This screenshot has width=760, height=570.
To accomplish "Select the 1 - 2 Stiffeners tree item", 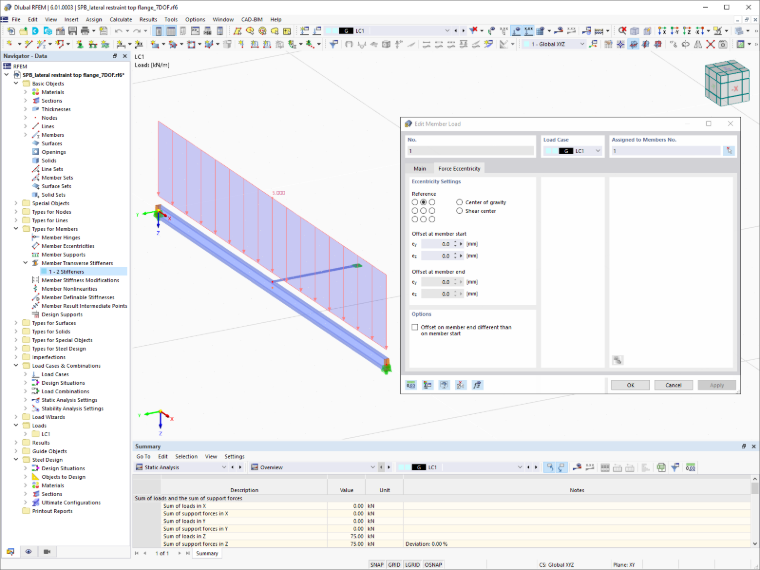I will point(66,272).
